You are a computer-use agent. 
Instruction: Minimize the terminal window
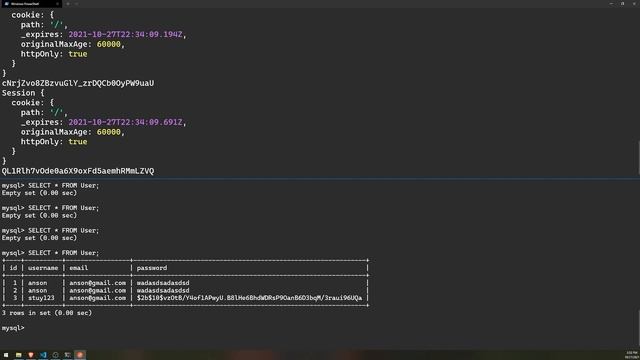pyautogui.click(x=611, y=4)
